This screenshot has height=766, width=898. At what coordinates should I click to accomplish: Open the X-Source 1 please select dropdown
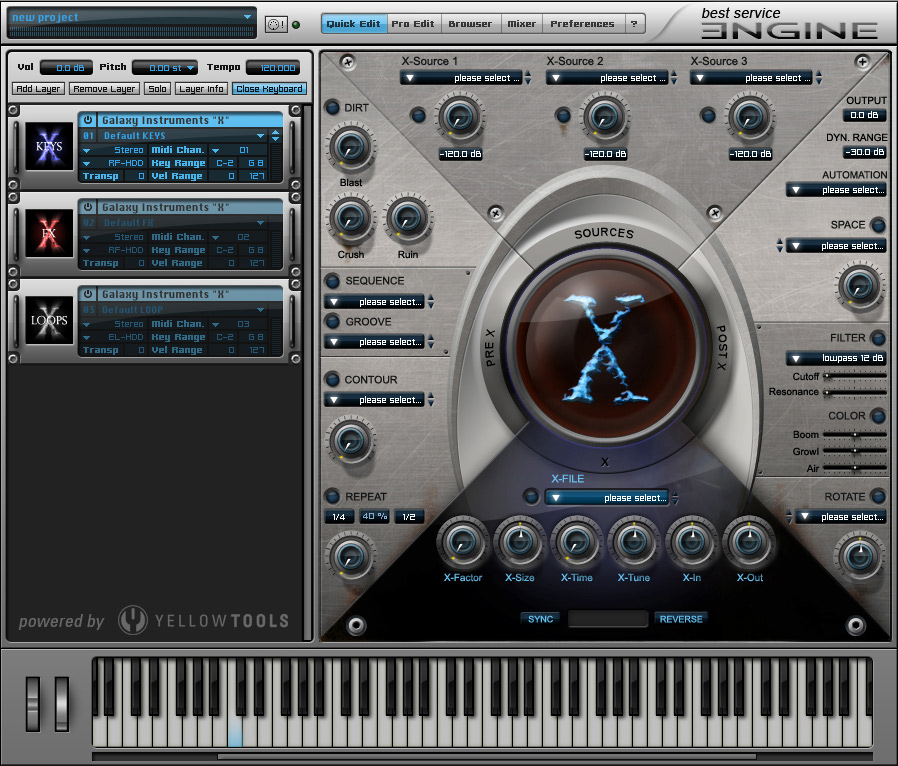[461, 78]
